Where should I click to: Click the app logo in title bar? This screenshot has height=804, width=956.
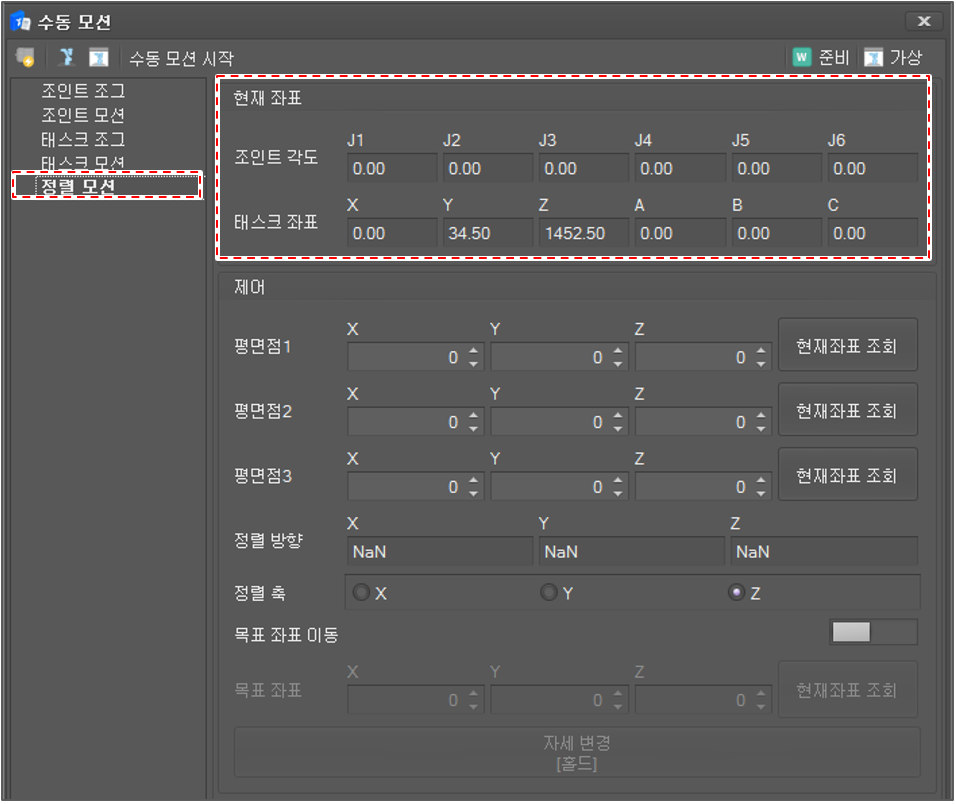point(19,20)
